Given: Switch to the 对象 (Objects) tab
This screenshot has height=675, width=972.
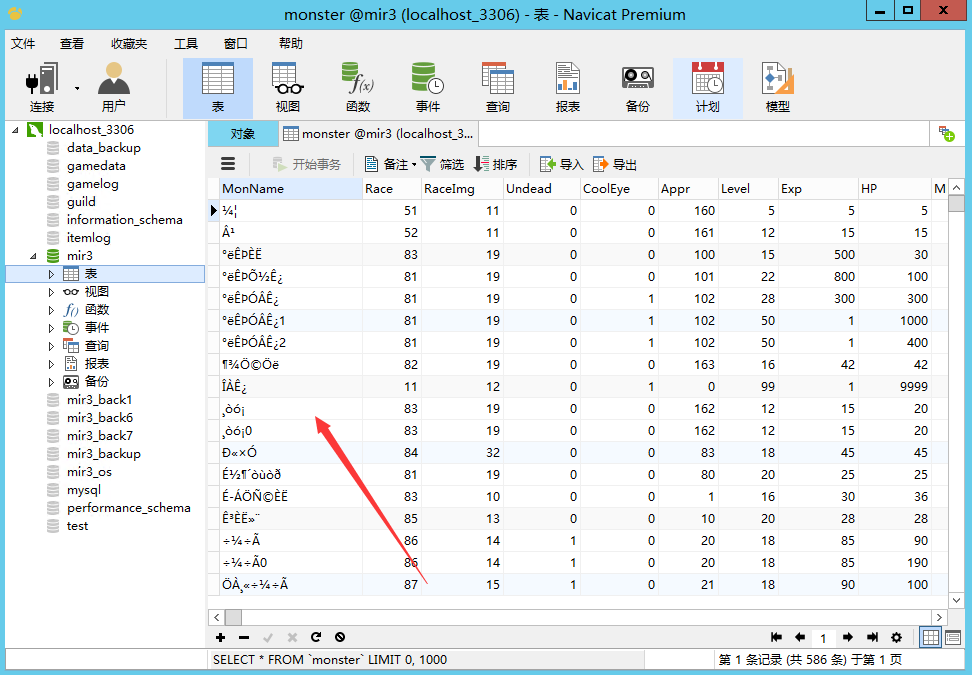Looking at the screenshot, I should tap(242, 133).
